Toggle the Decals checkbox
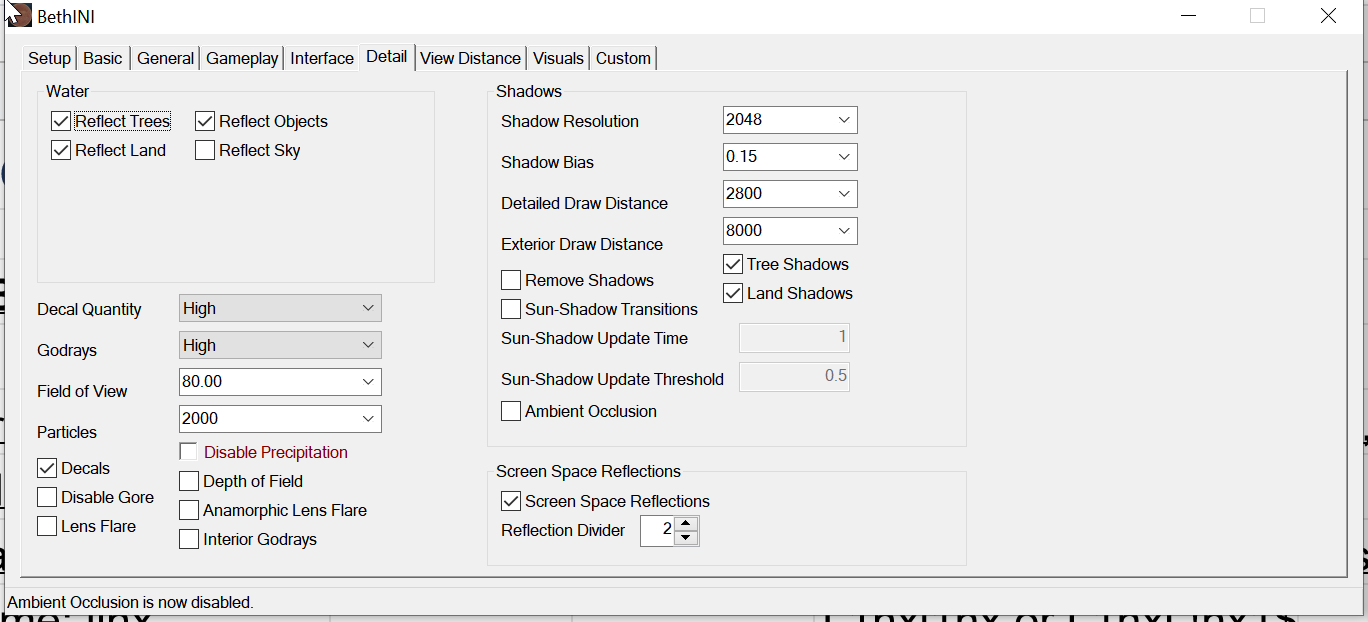This screenshot has width=1368, height=622. (47, 468)
